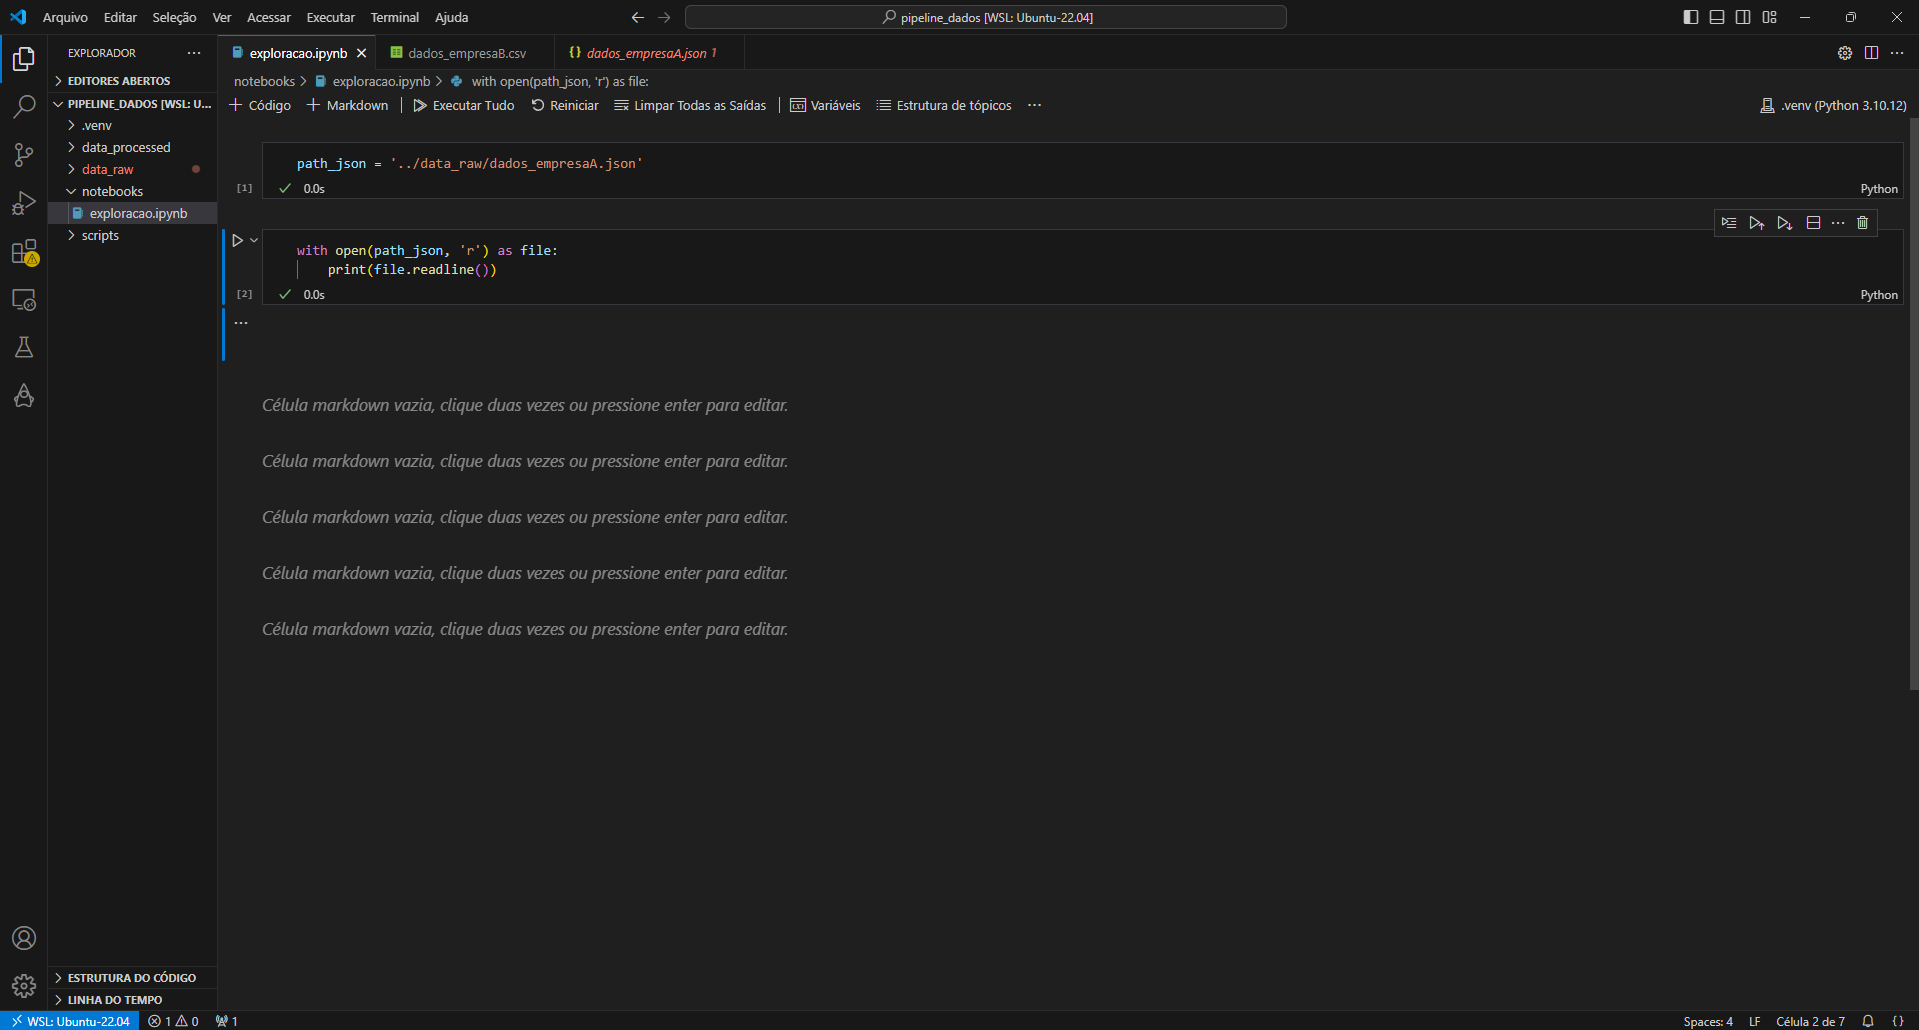Show errors and warnings in status bar
The width and height of the screenshot is (1919, 1030).
coord(173,1021)
